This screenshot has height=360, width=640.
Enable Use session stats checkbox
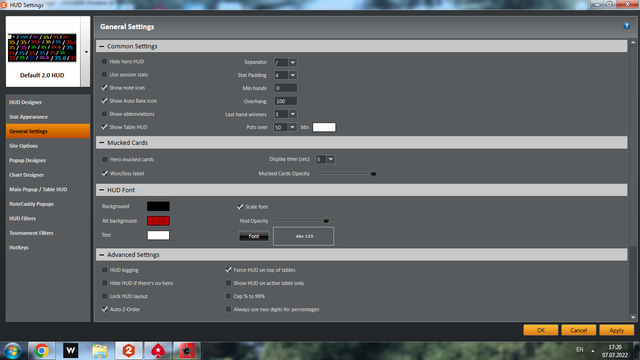click(x=104, y=75)
